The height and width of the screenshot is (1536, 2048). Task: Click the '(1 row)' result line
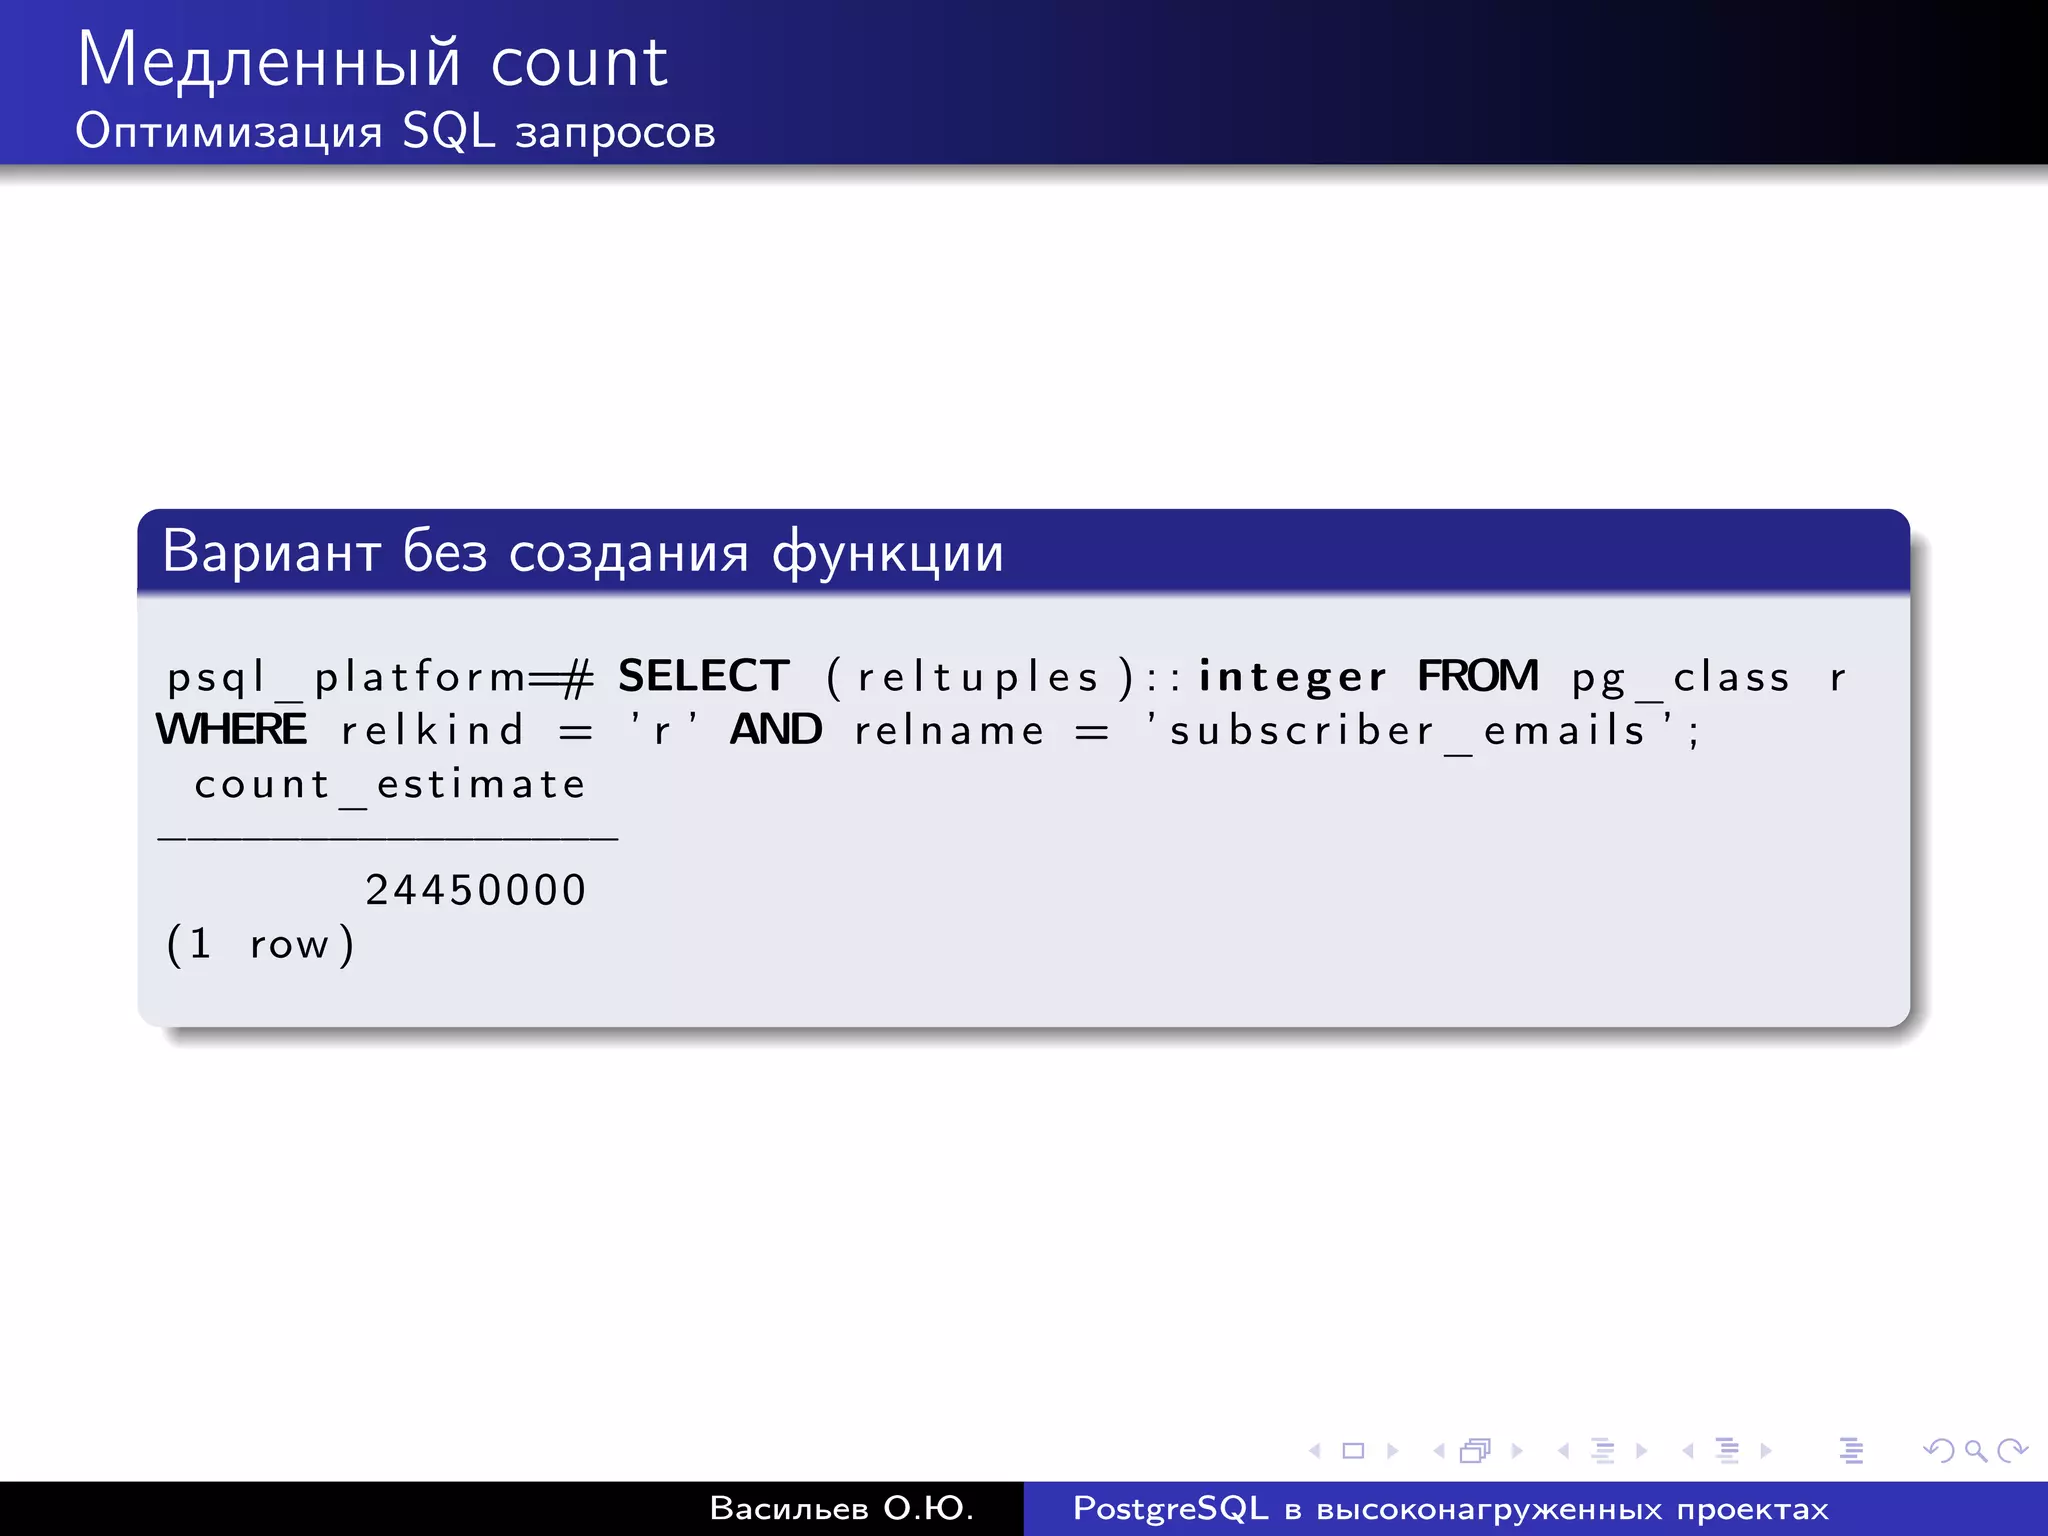(260, 944)
